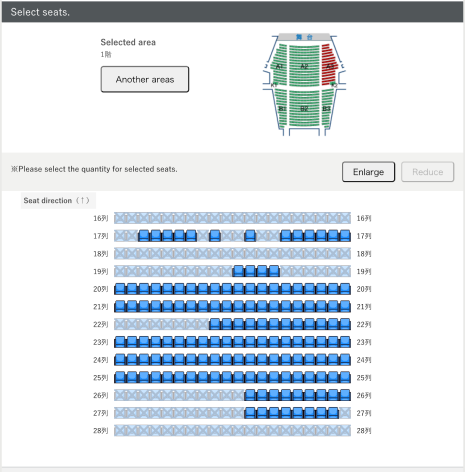Viewport: 465px width, 472px height.
Task: Select the rightmost seat in row 17
Action: 345,236
